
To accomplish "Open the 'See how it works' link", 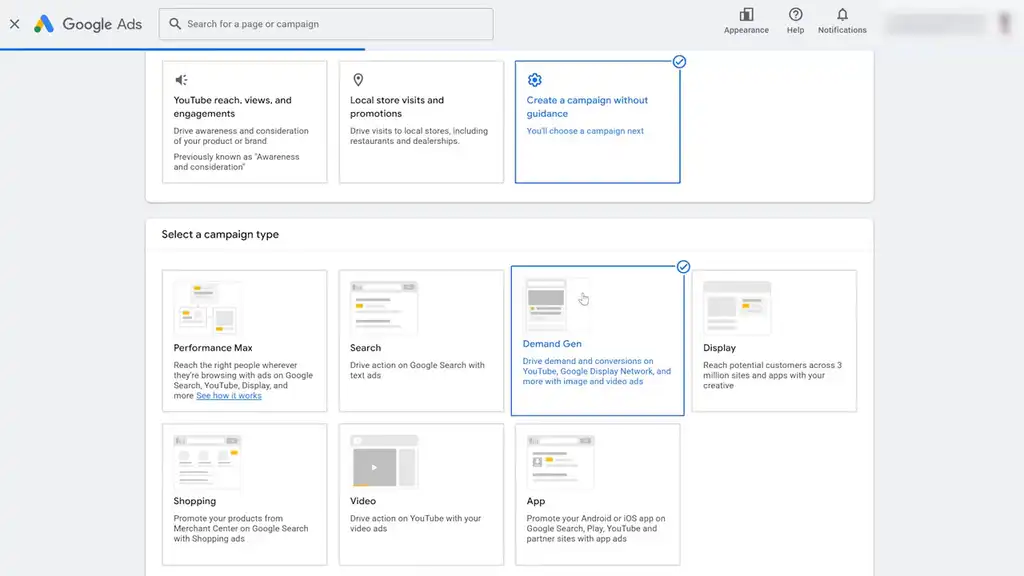I will [229, 396].
